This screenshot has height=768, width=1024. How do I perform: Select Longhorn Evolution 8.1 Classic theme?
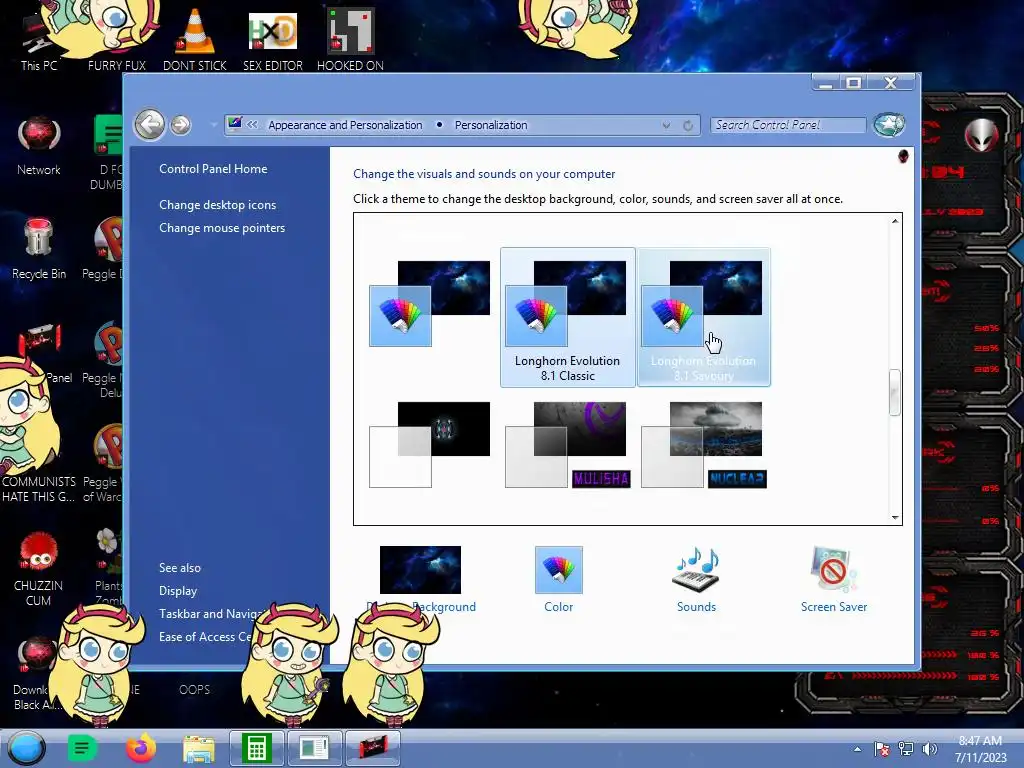point(568,317)
